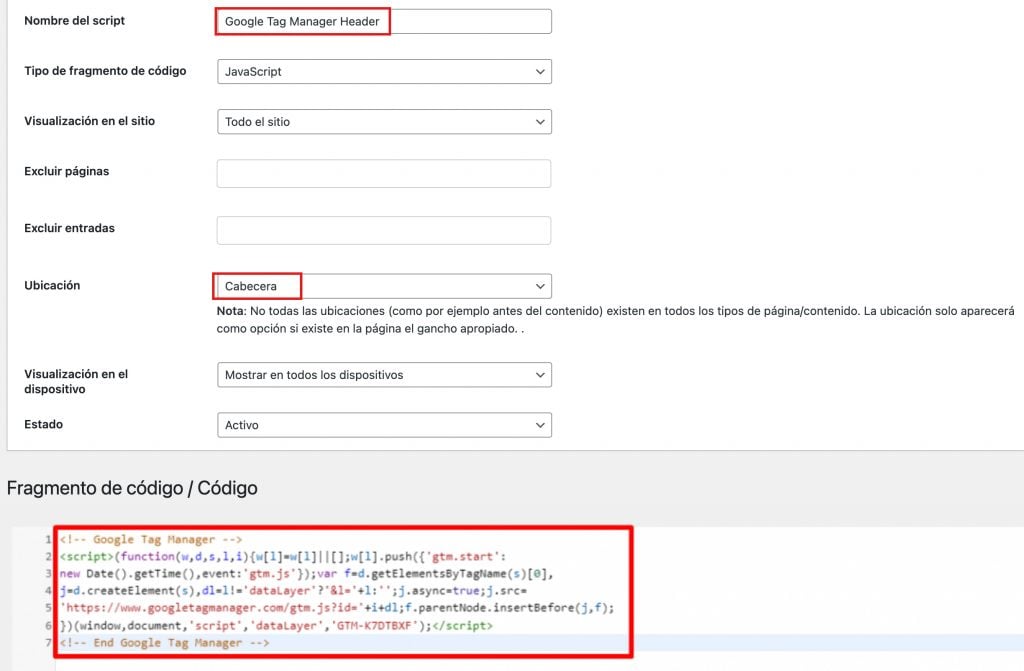Click the chevron arrow of Todo el sitio select

pos(540,122)
